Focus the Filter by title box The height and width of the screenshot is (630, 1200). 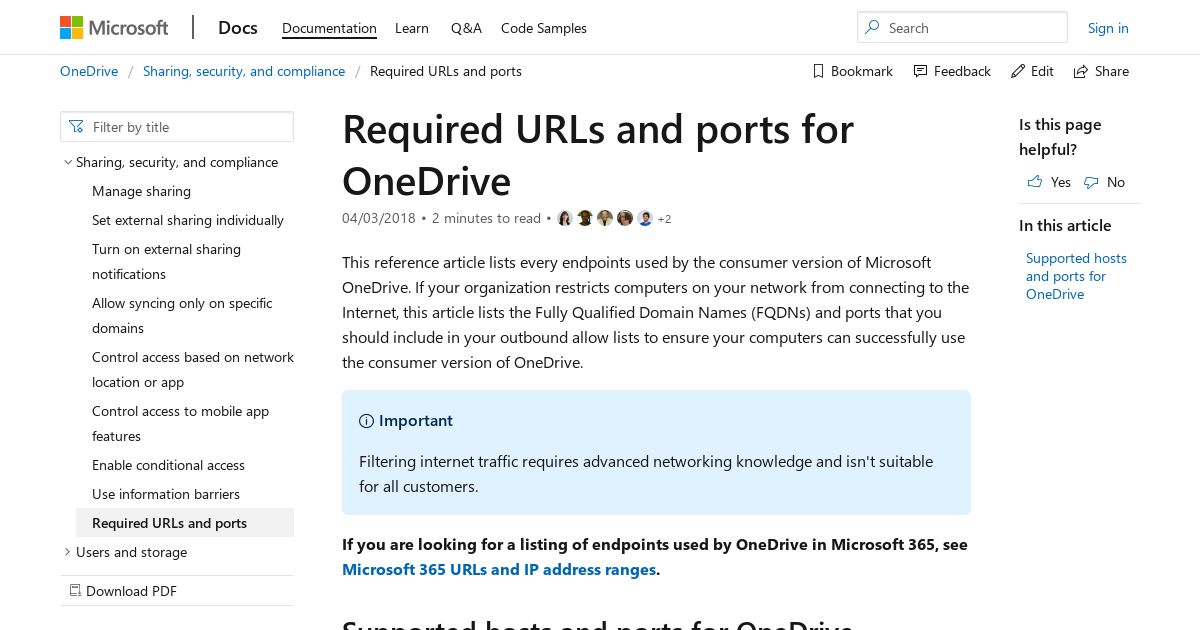pos(177,127)
